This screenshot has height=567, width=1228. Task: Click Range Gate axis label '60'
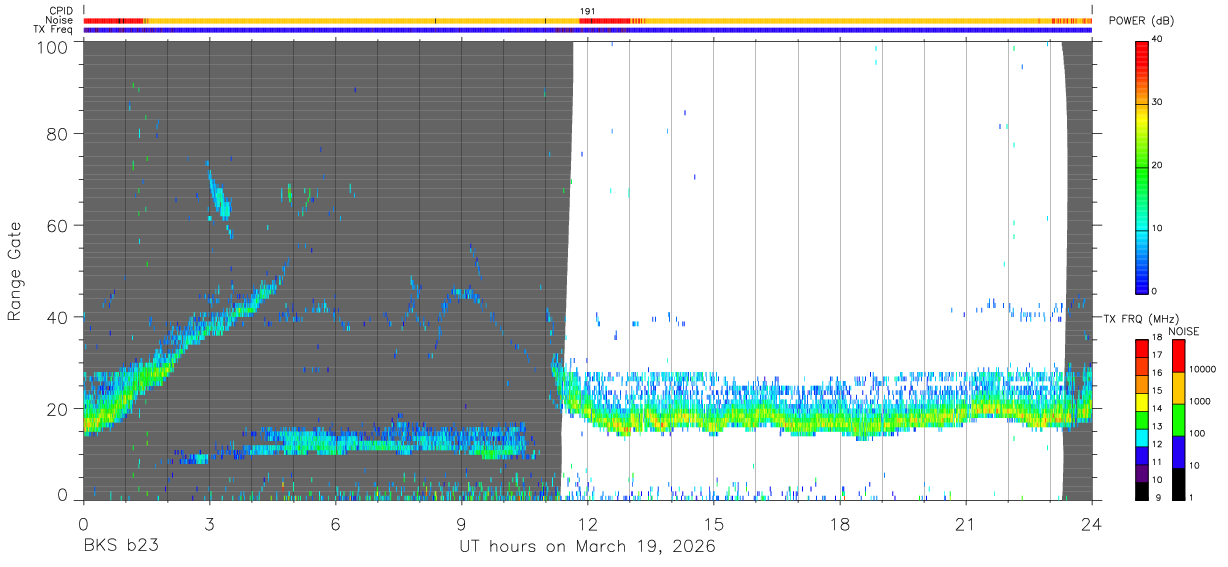pos(57,225)
